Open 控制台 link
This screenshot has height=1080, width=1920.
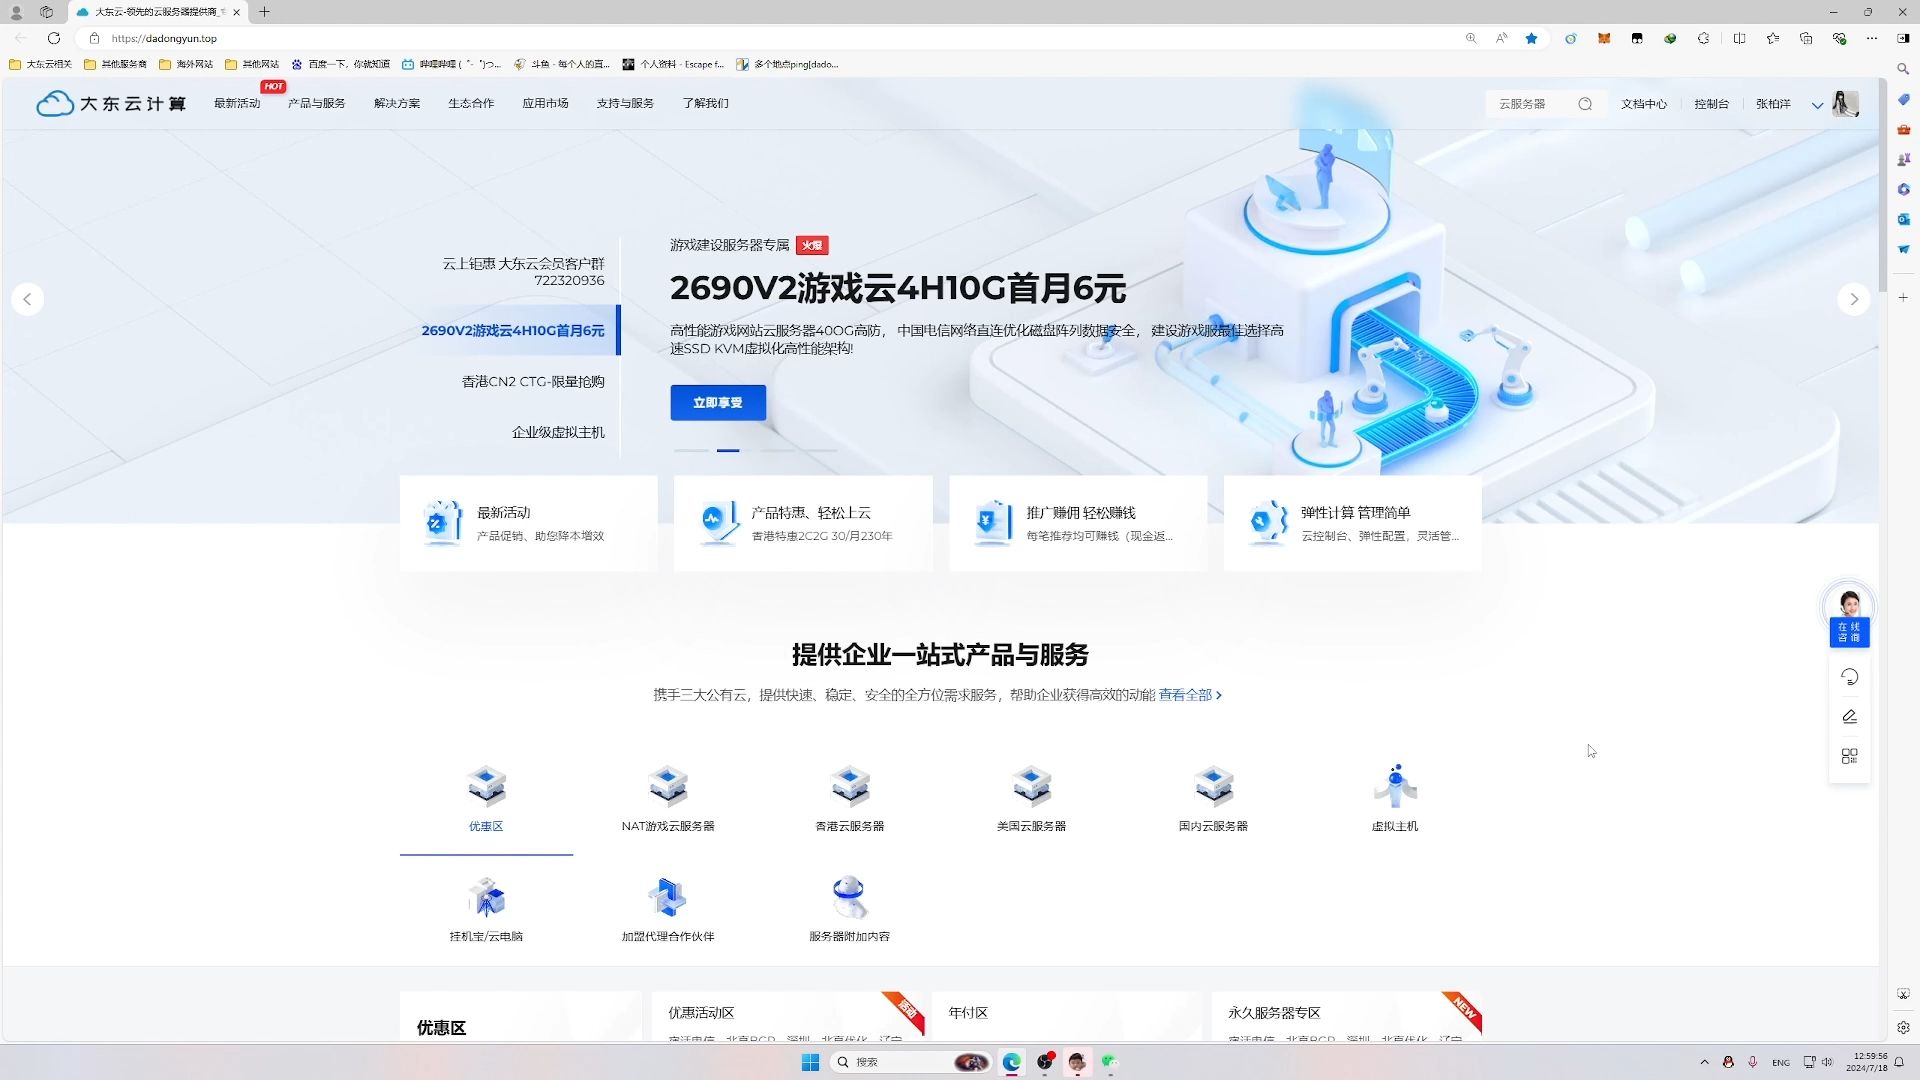tap(1711, 104)
